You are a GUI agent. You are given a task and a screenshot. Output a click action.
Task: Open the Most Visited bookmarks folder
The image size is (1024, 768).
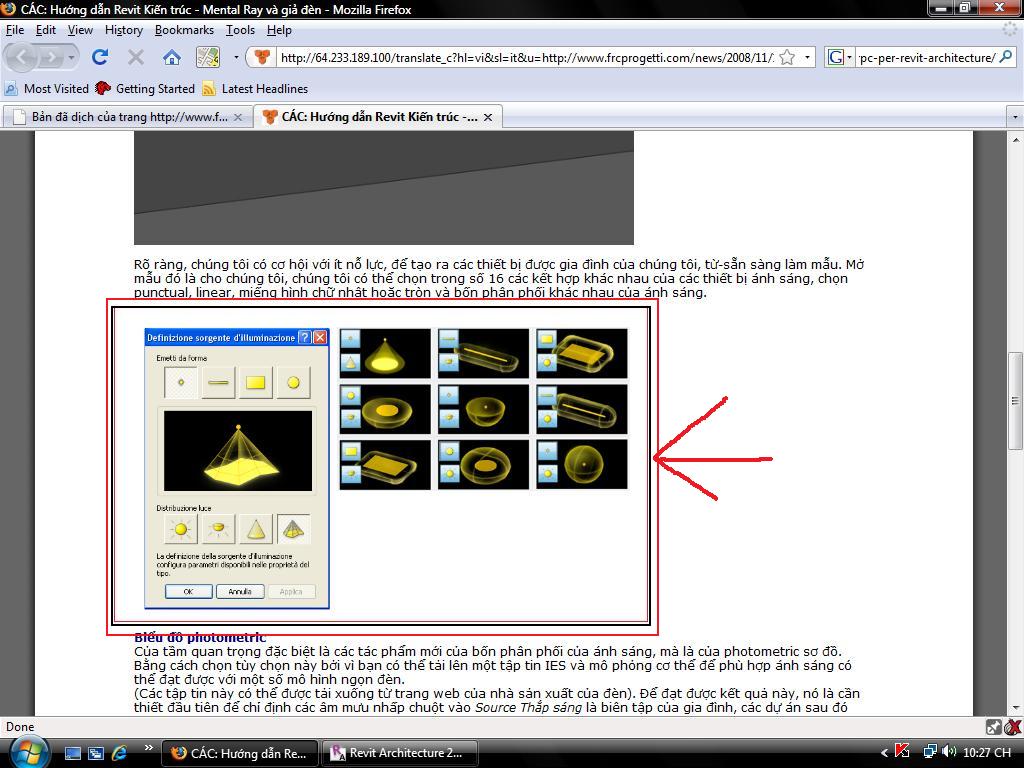[47, 88]
